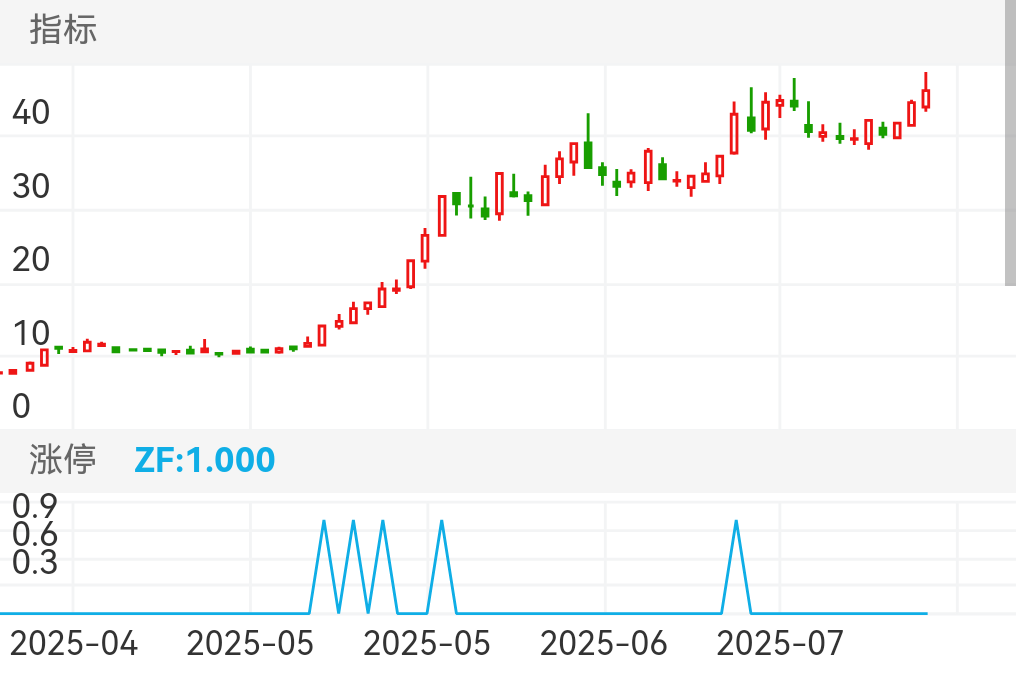Click the limit-up spike before 2025-07
1016x676 pixels.
pyautogui.click(x=736, y=564)
